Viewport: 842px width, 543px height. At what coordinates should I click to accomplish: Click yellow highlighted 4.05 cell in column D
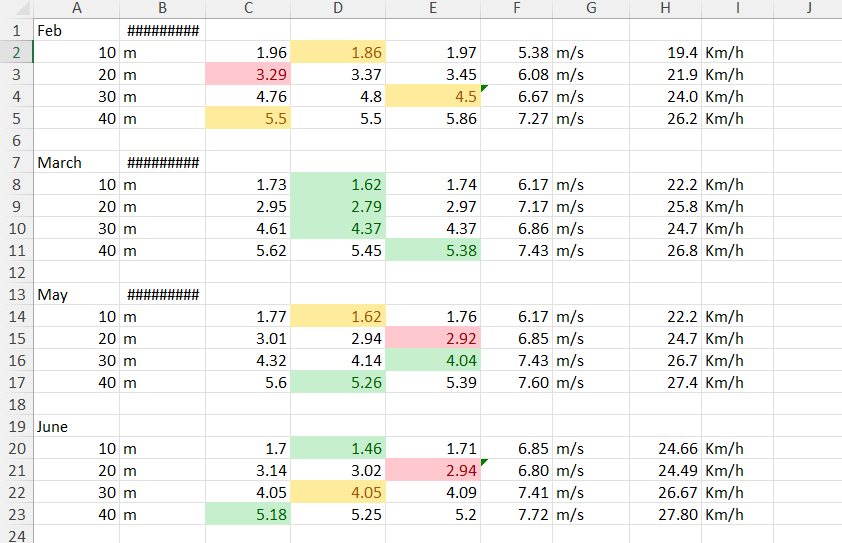(338, 493)
